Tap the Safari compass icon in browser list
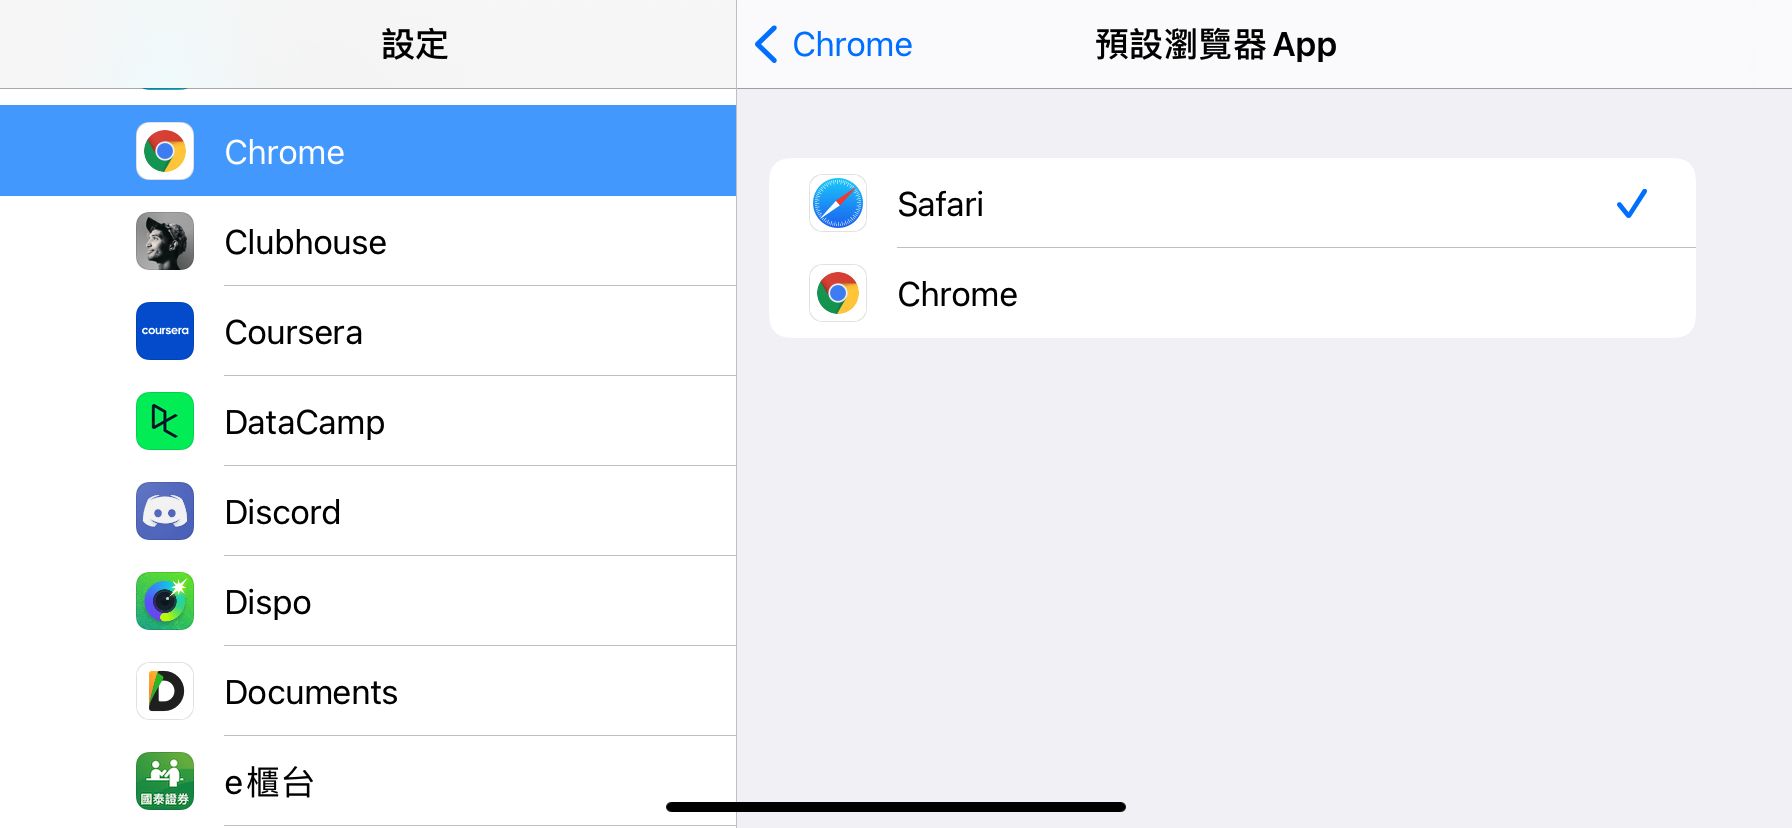Viewport: 1792px width, 828px height. coord(838,204)
